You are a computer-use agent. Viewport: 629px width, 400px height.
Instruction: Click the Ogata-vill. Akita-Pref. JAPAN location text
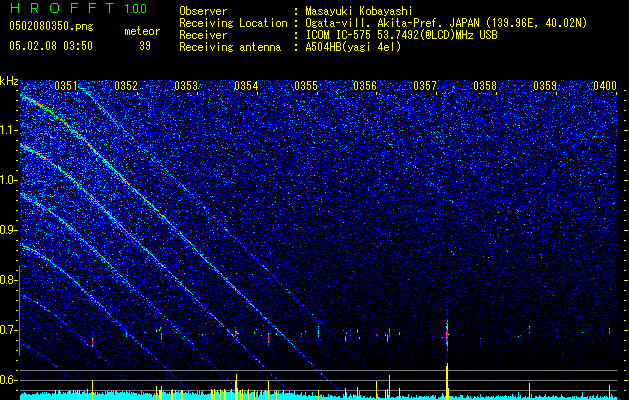click(x=446, y=23)
